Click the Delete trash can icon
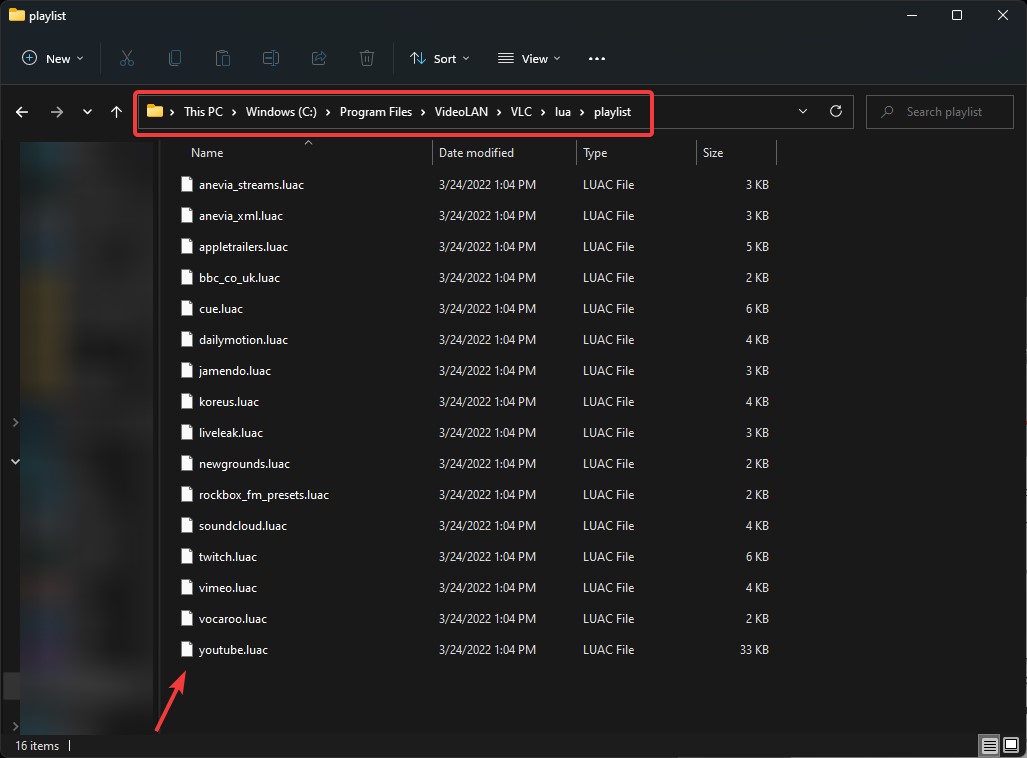Viewport: 1027px width, 758px height. click(x=367, y=58)
